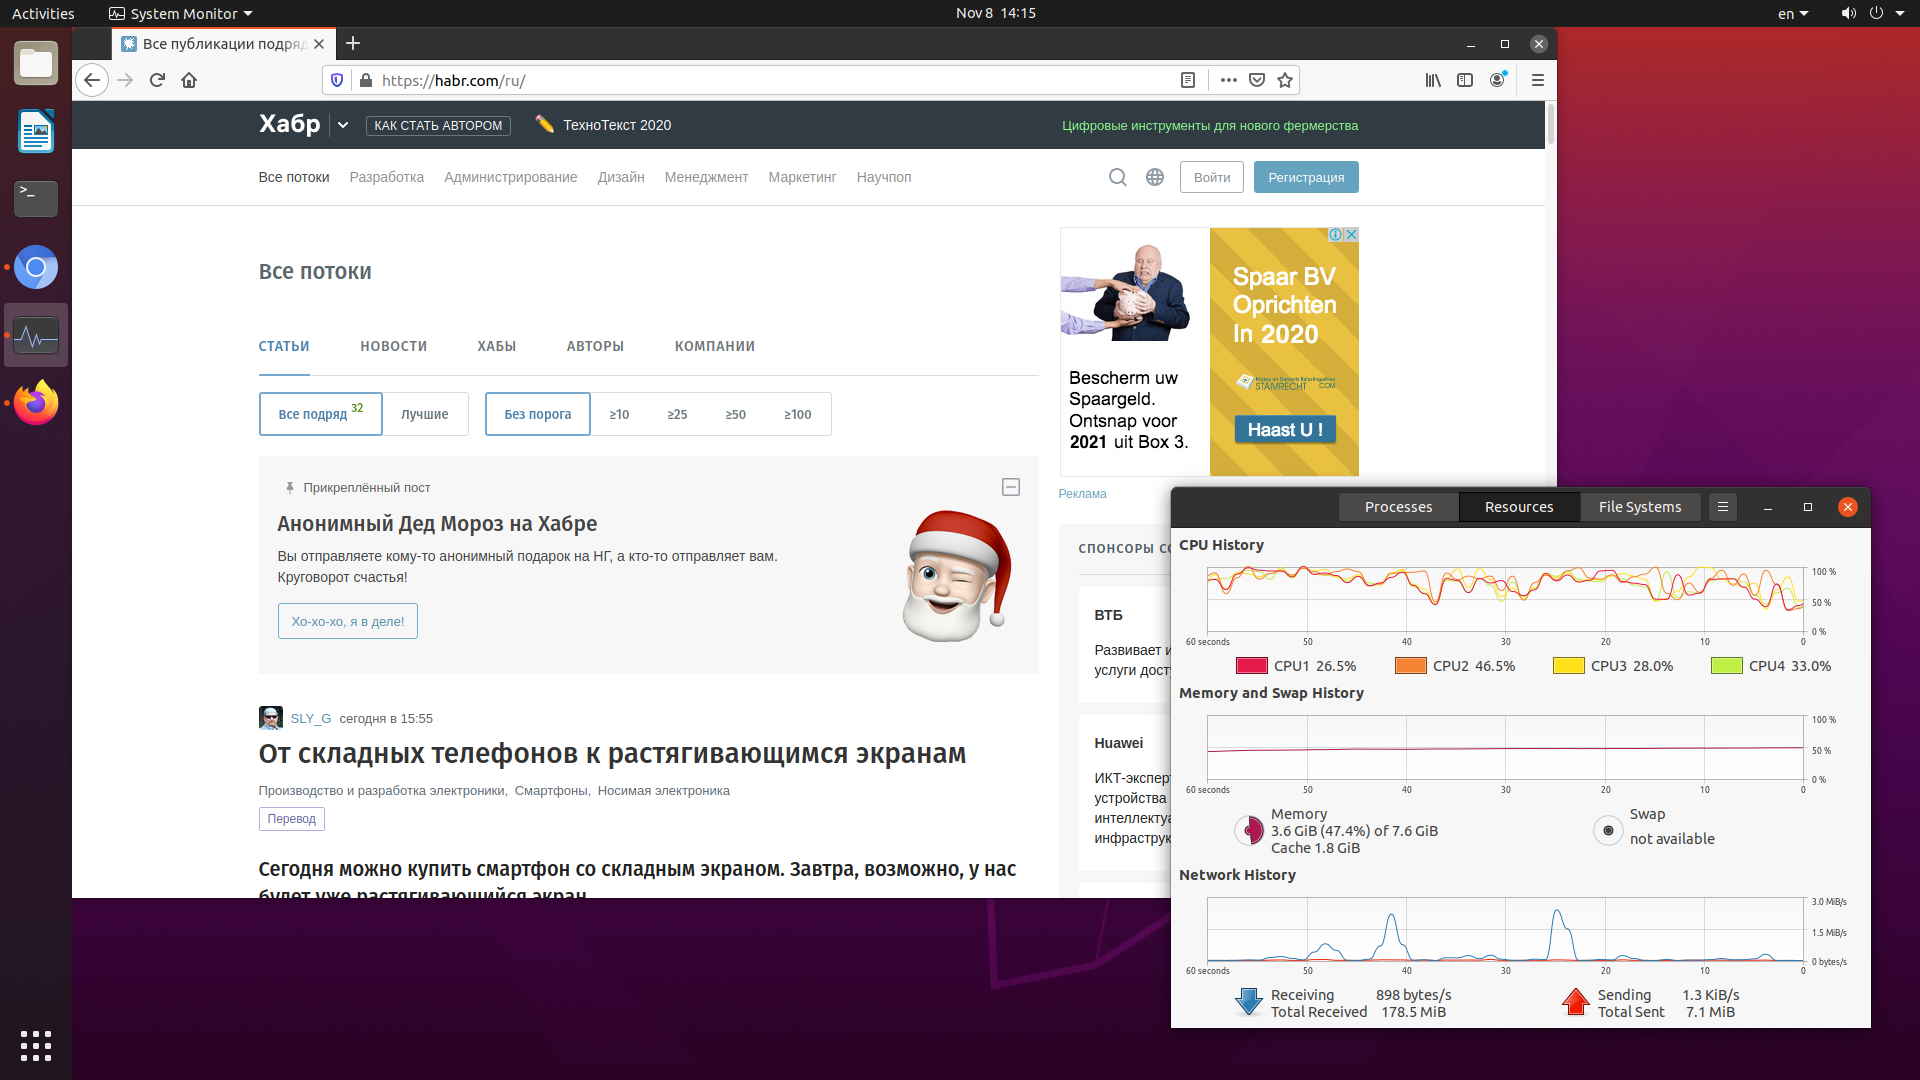Screen dimensions: 1920x1080
Task: Open language settings globe icon on Habr
Action: pos(1155,177)
